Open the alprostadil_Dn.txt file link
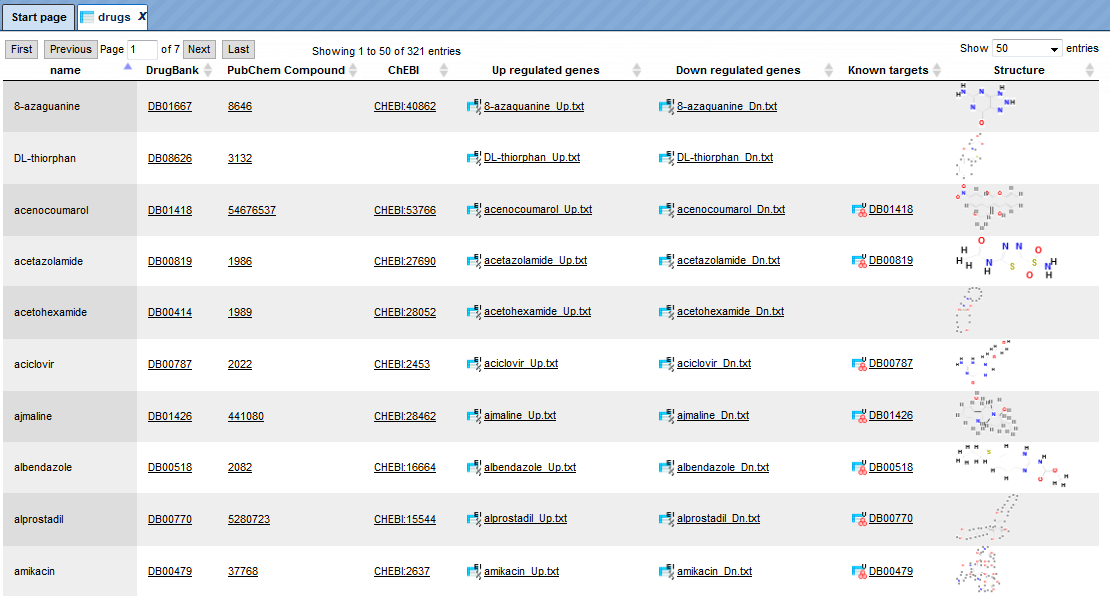The image size is (1110, 596). (719, 518)
